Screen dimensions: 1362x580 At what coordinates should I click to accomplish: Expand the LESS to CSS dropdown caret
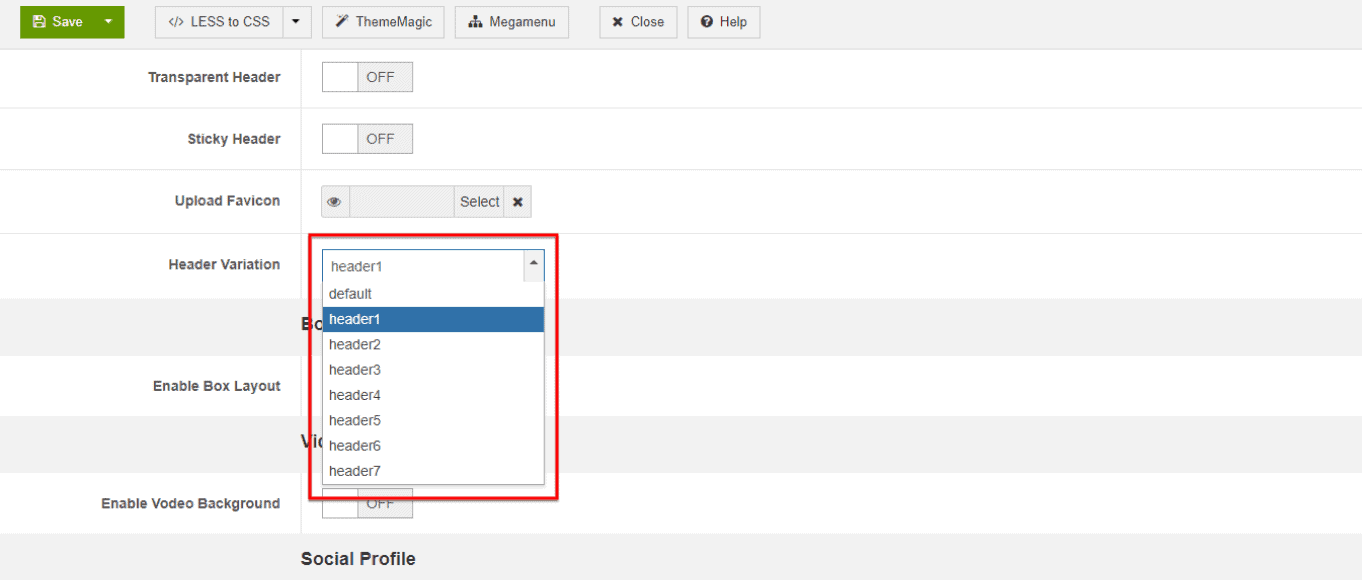[x=297, y=22]
